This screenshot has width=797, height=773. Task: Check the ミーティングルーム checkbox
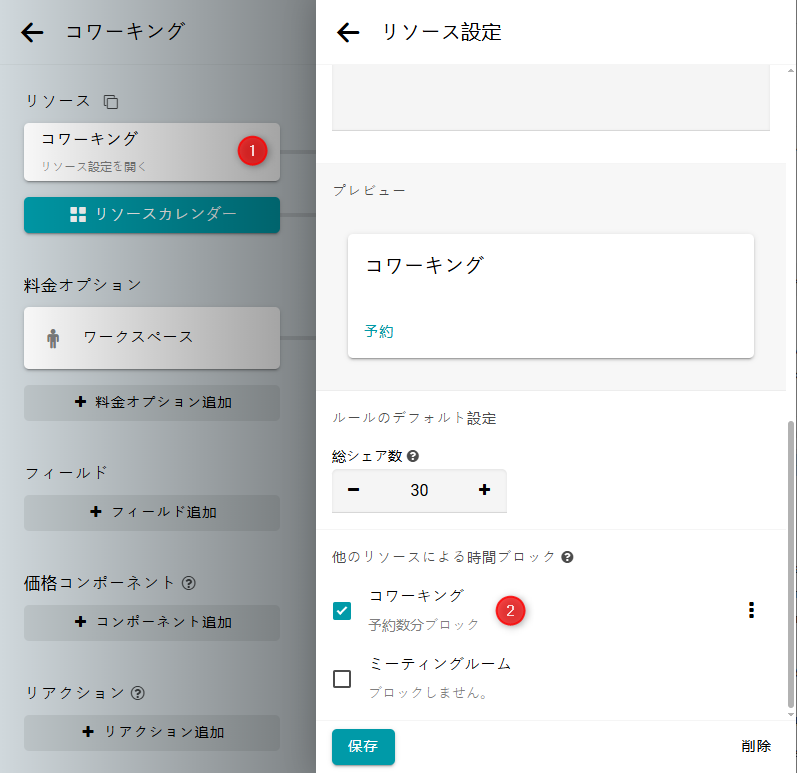pos(342,679)
